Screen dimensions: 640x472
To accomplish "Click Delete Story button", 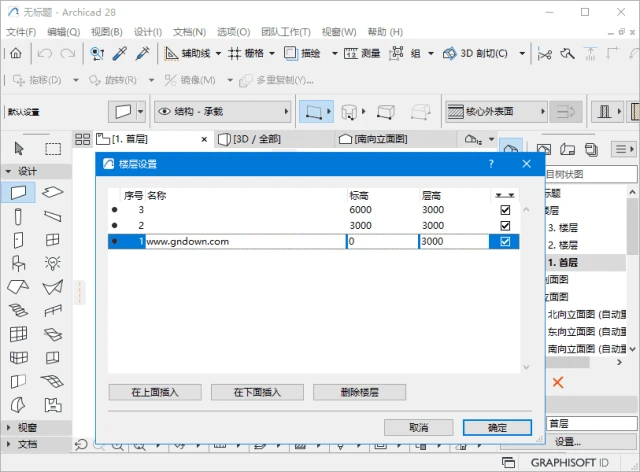I will pos(360,392).
